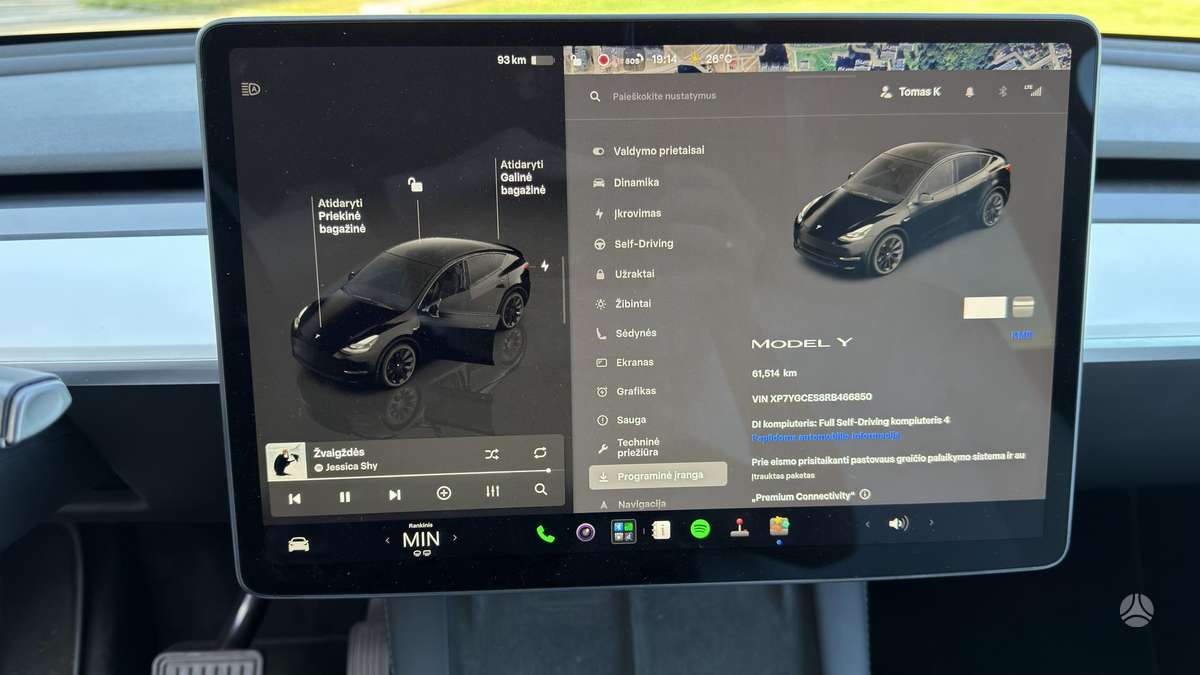Toggle shuffle in media player
The image size is (1200, 675).
click(x=492, y=454)
